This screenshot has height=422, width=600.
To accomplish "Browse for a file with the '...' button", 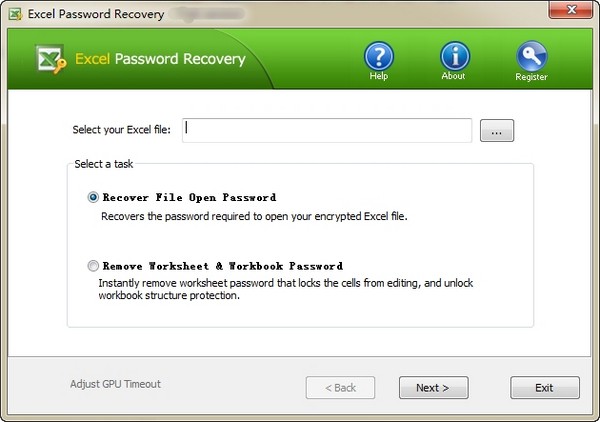I will click(497, 131).
